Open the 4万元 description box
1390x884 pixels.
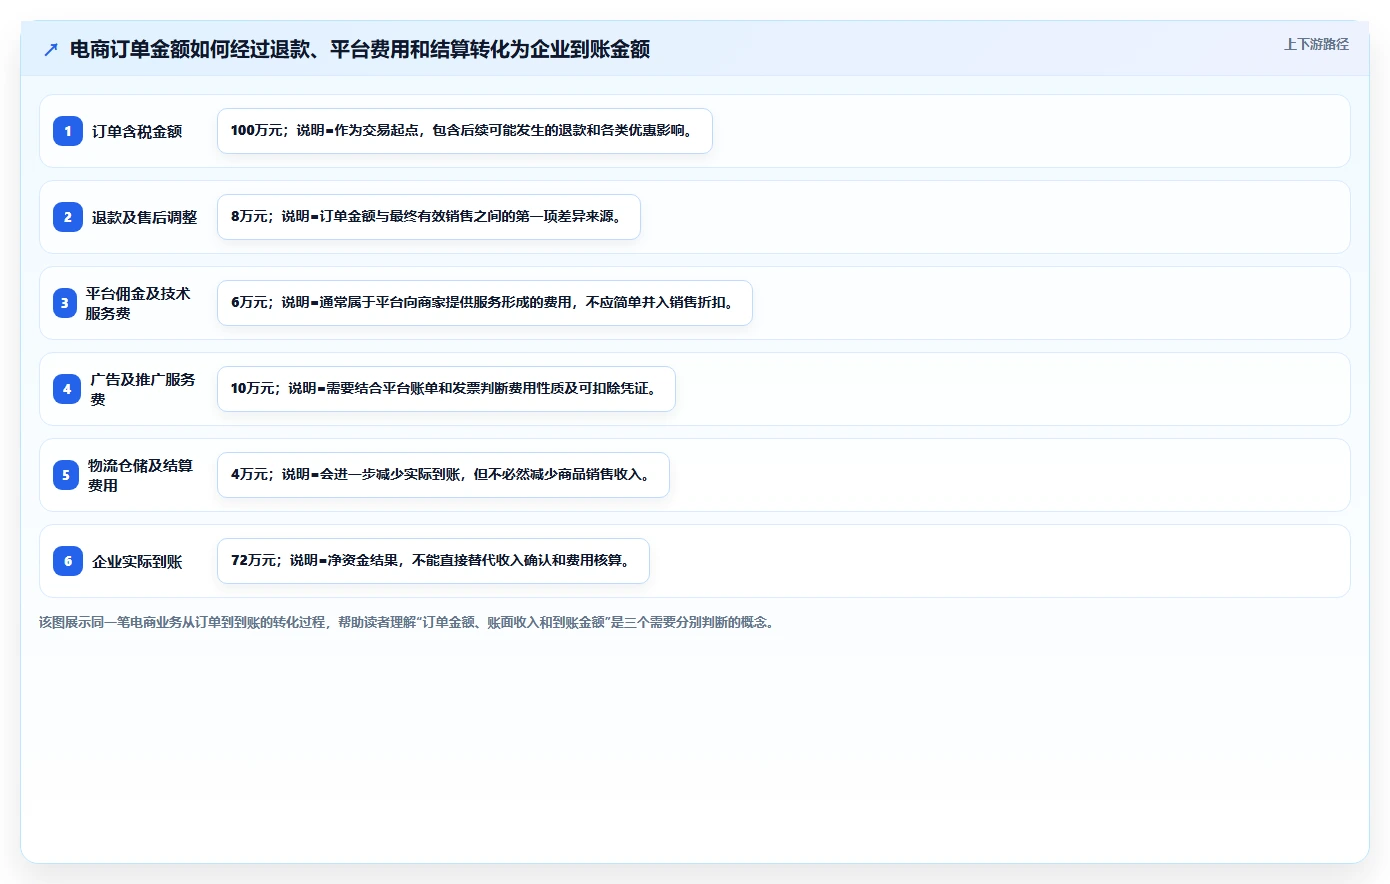point(443,475)
